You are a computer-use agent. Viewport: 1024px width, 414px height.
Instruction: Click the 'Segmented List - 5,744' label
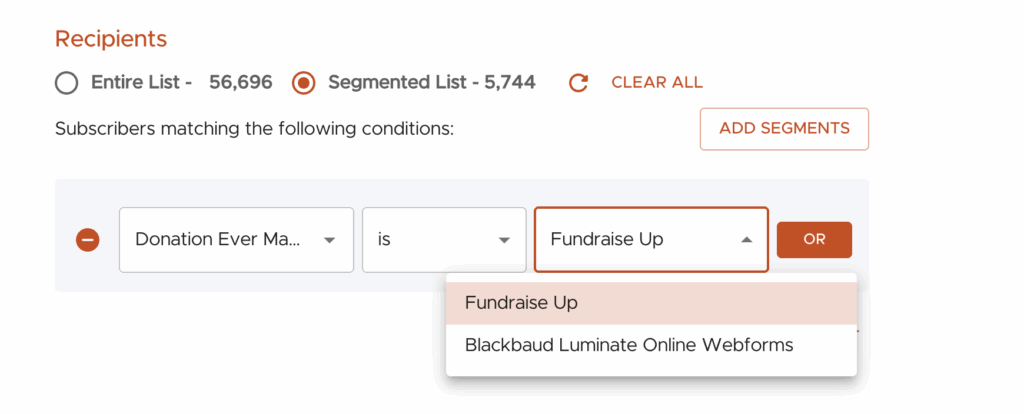coord(431,83)
